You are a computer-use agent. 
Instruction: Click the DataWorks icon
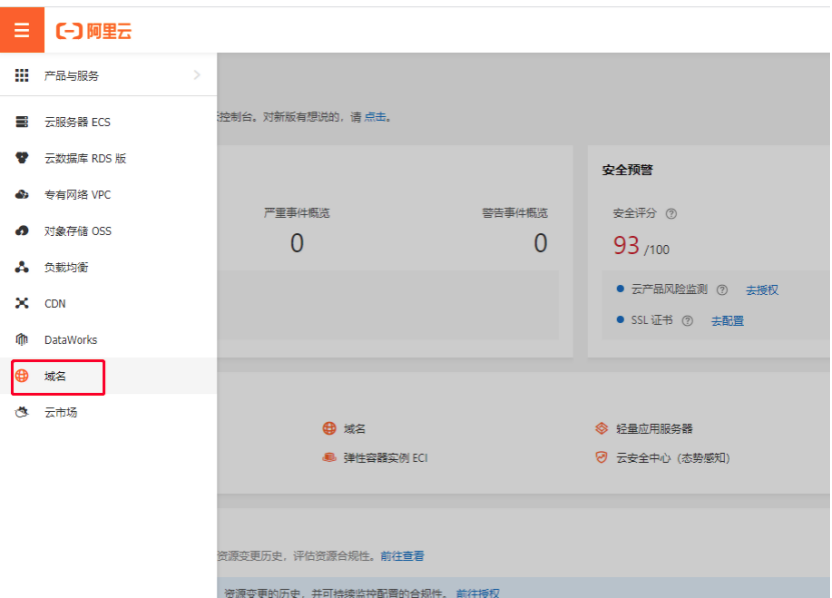coord(22,340)
